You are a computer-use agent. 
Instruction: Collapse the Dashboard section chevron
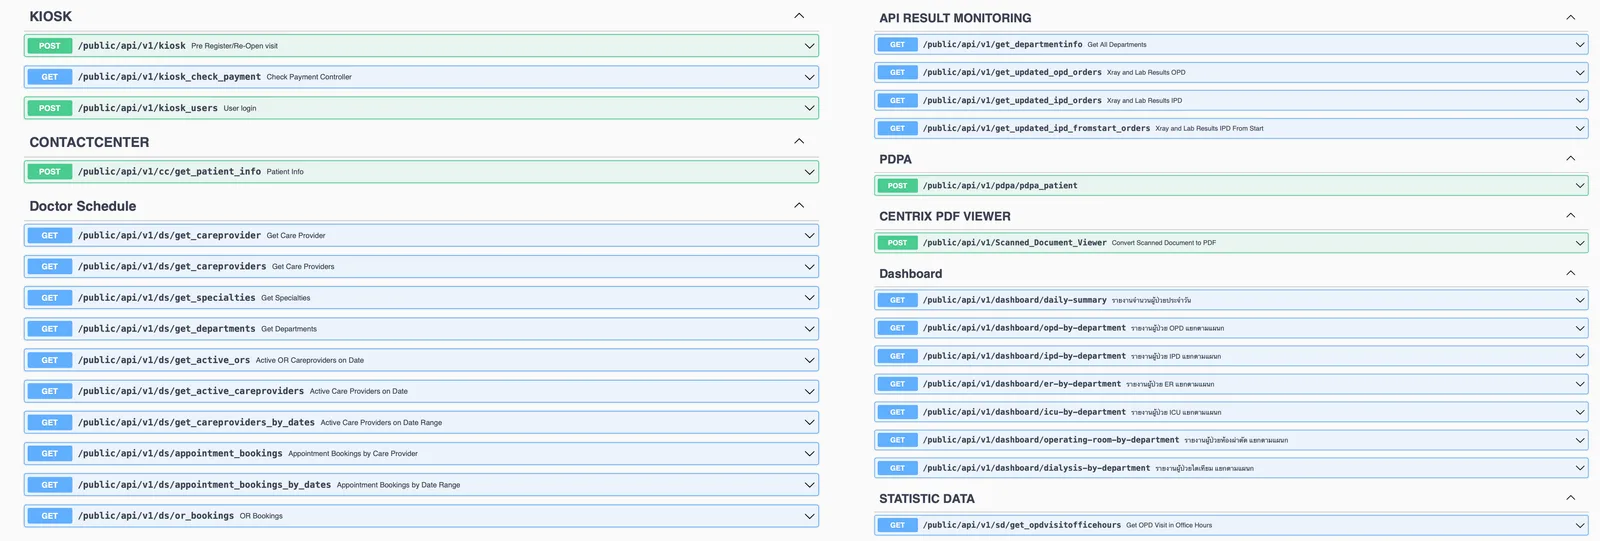coord(1570,273)
